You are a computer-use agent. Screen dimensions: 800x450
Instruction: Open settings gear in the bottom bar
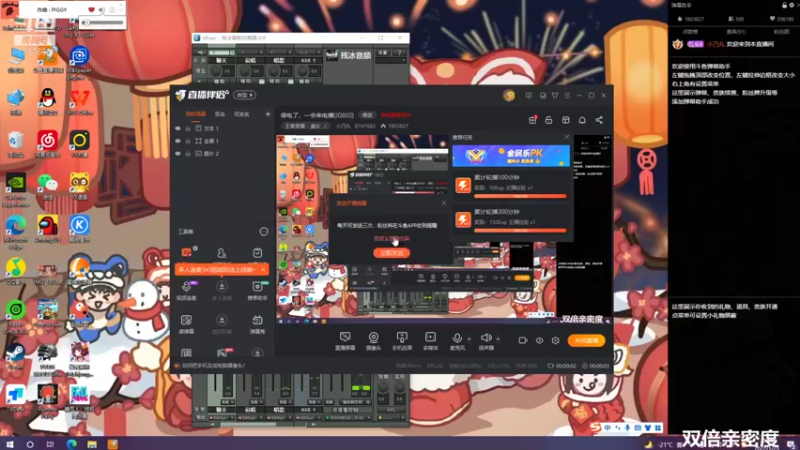pos(556,340)
